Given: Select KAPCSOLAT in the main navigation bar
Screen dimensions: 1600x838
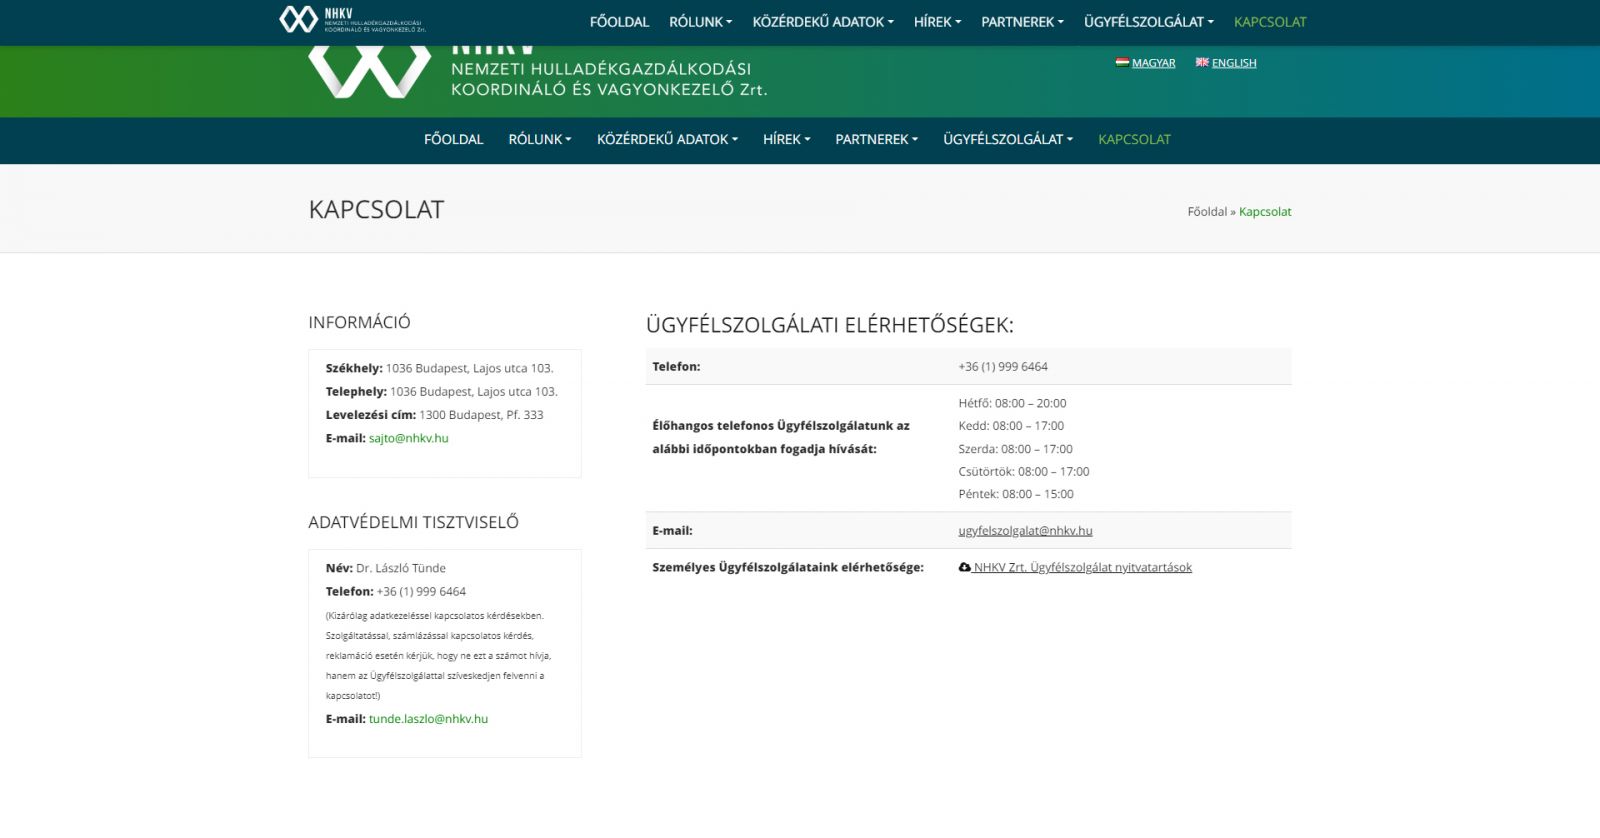Looking at the screenshot, I should click(x=1134, y=140).
